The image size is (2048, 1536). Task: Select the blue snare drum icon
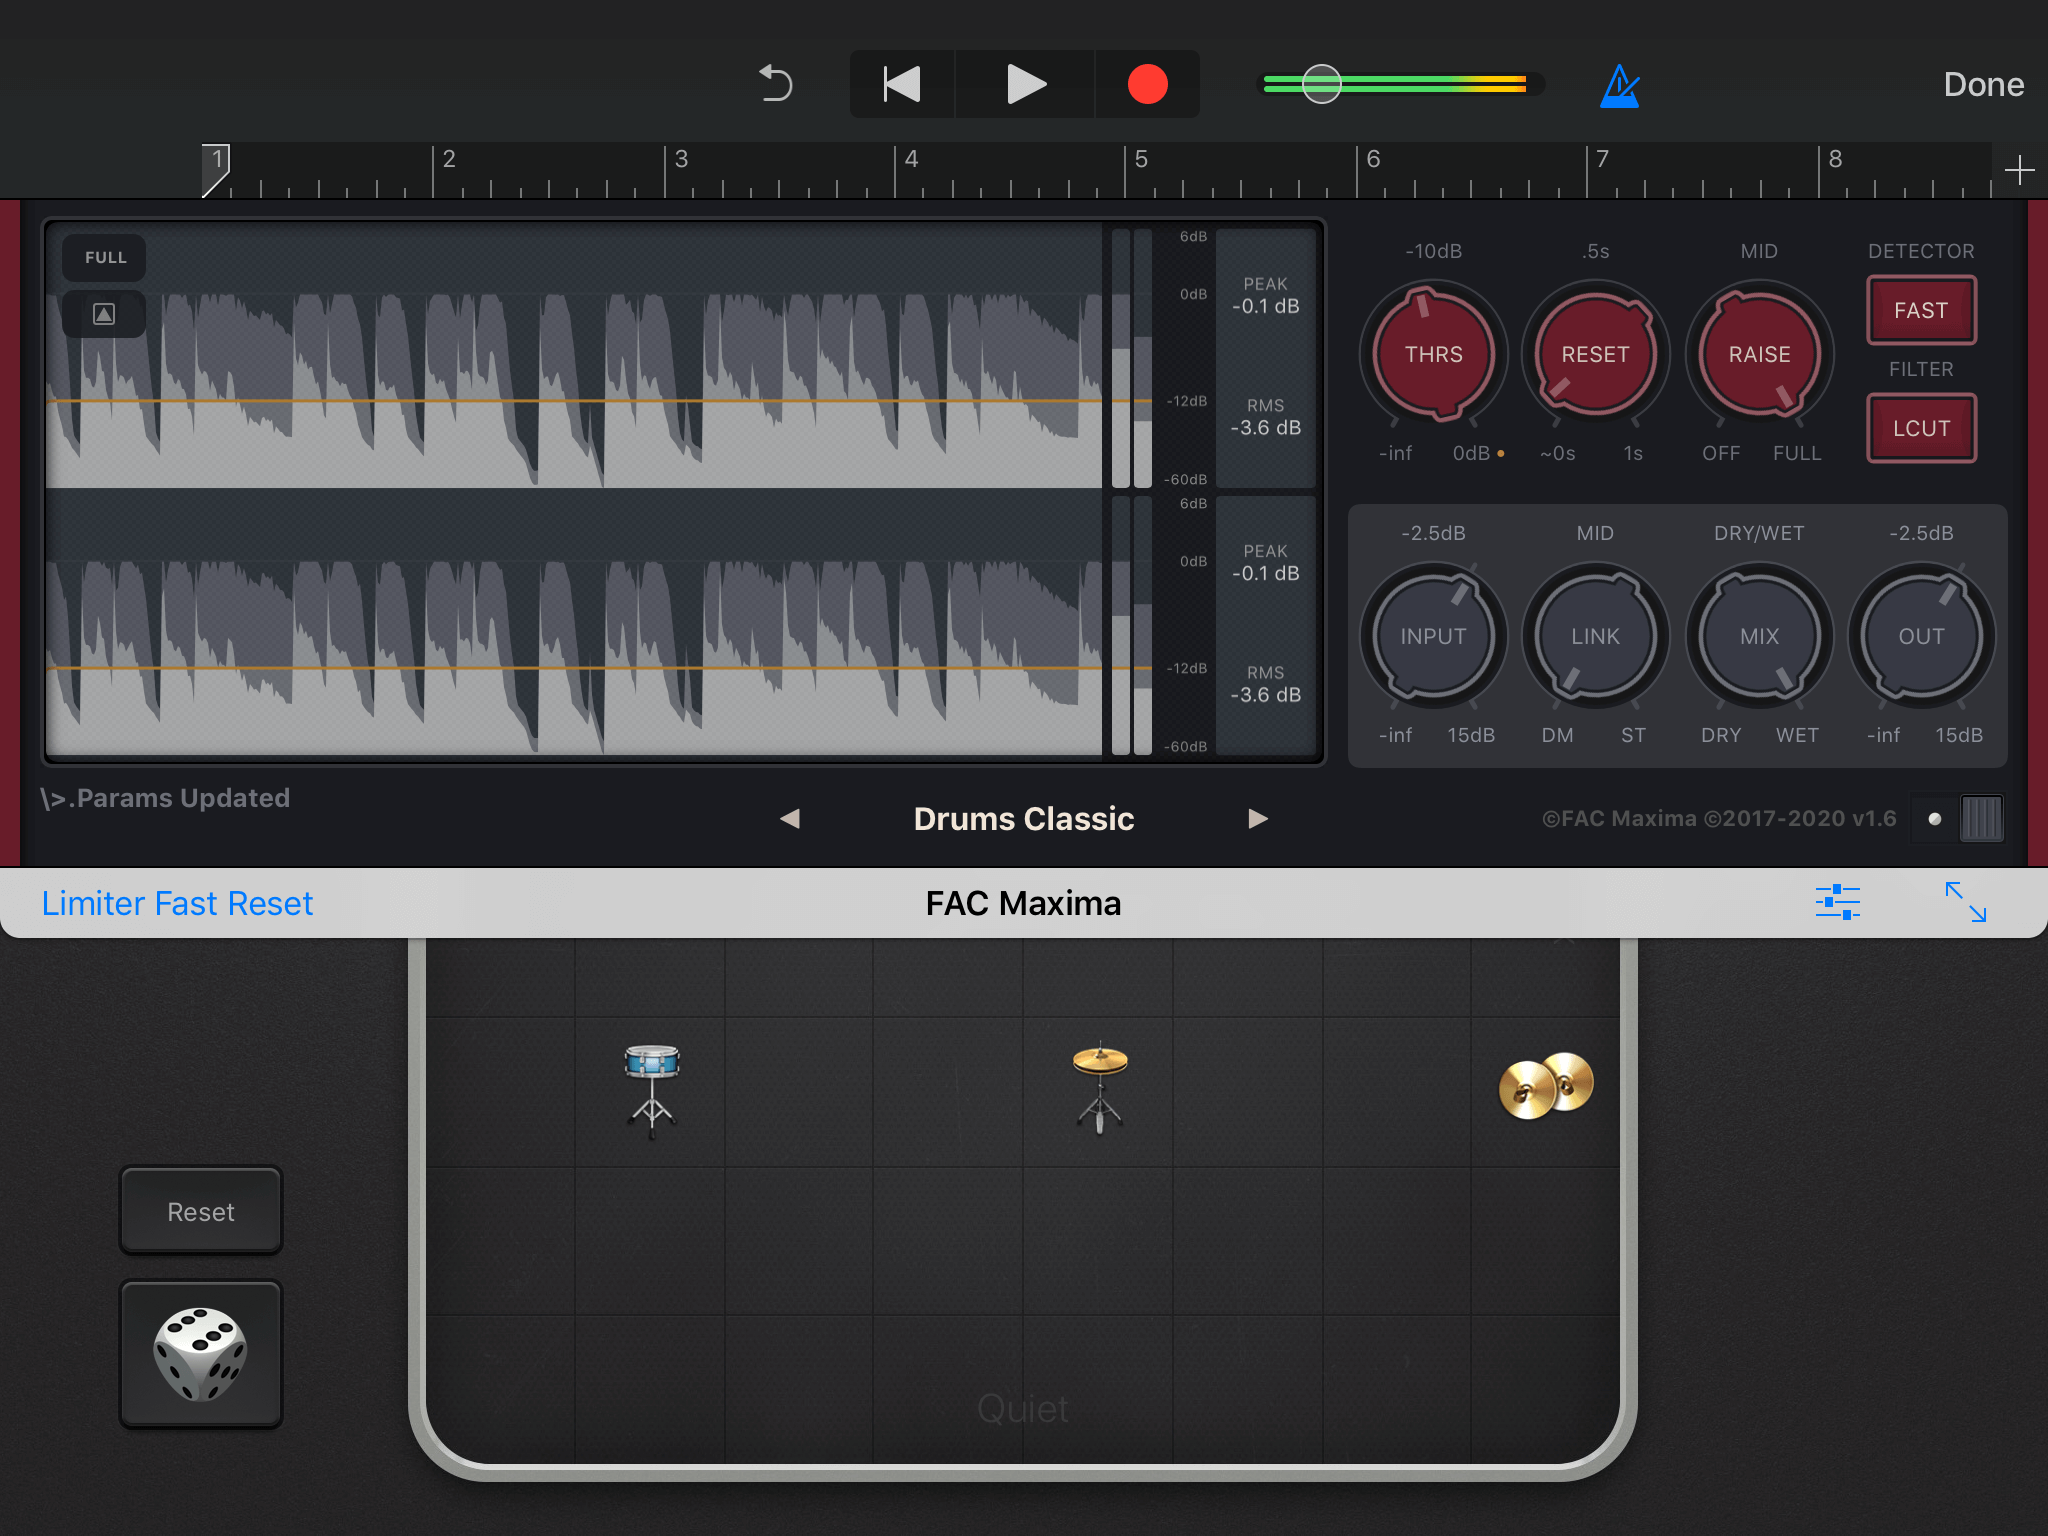click(x=652, y=1090)
